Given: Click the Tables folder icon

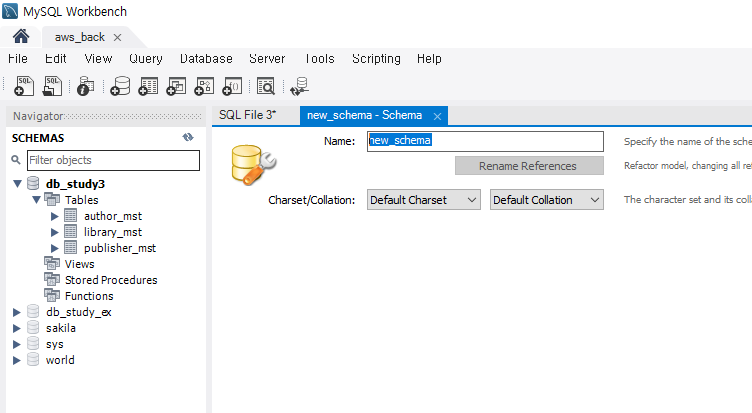Looking at the screenshot, I should coord(52,199).
